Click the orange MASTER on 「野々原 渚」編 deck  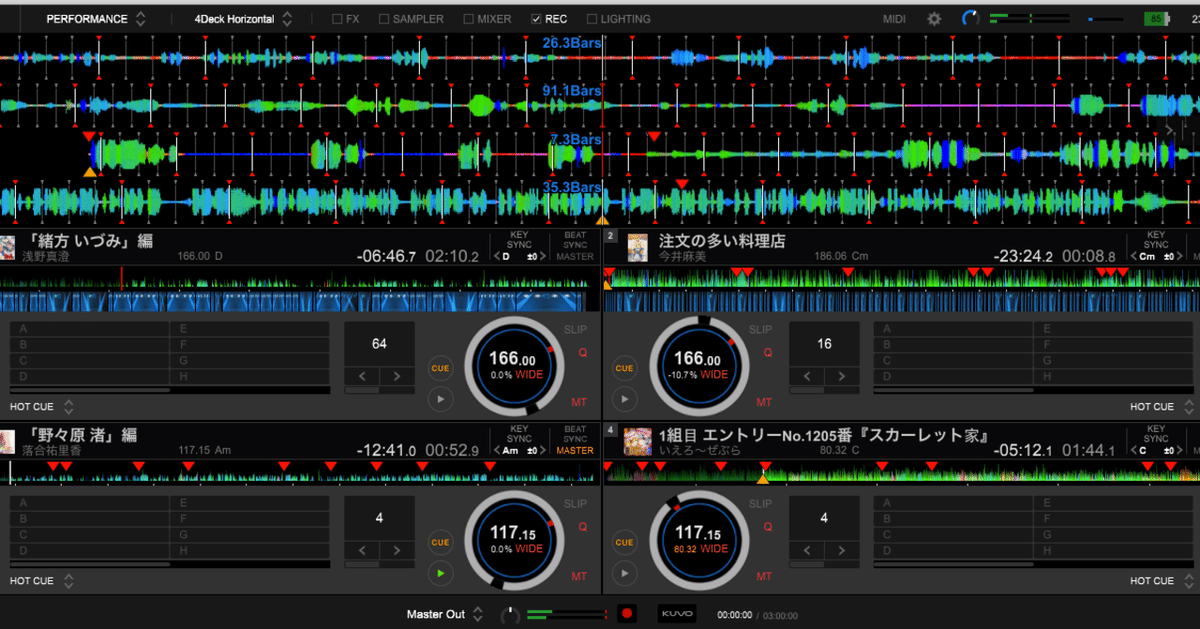[575, 450]
